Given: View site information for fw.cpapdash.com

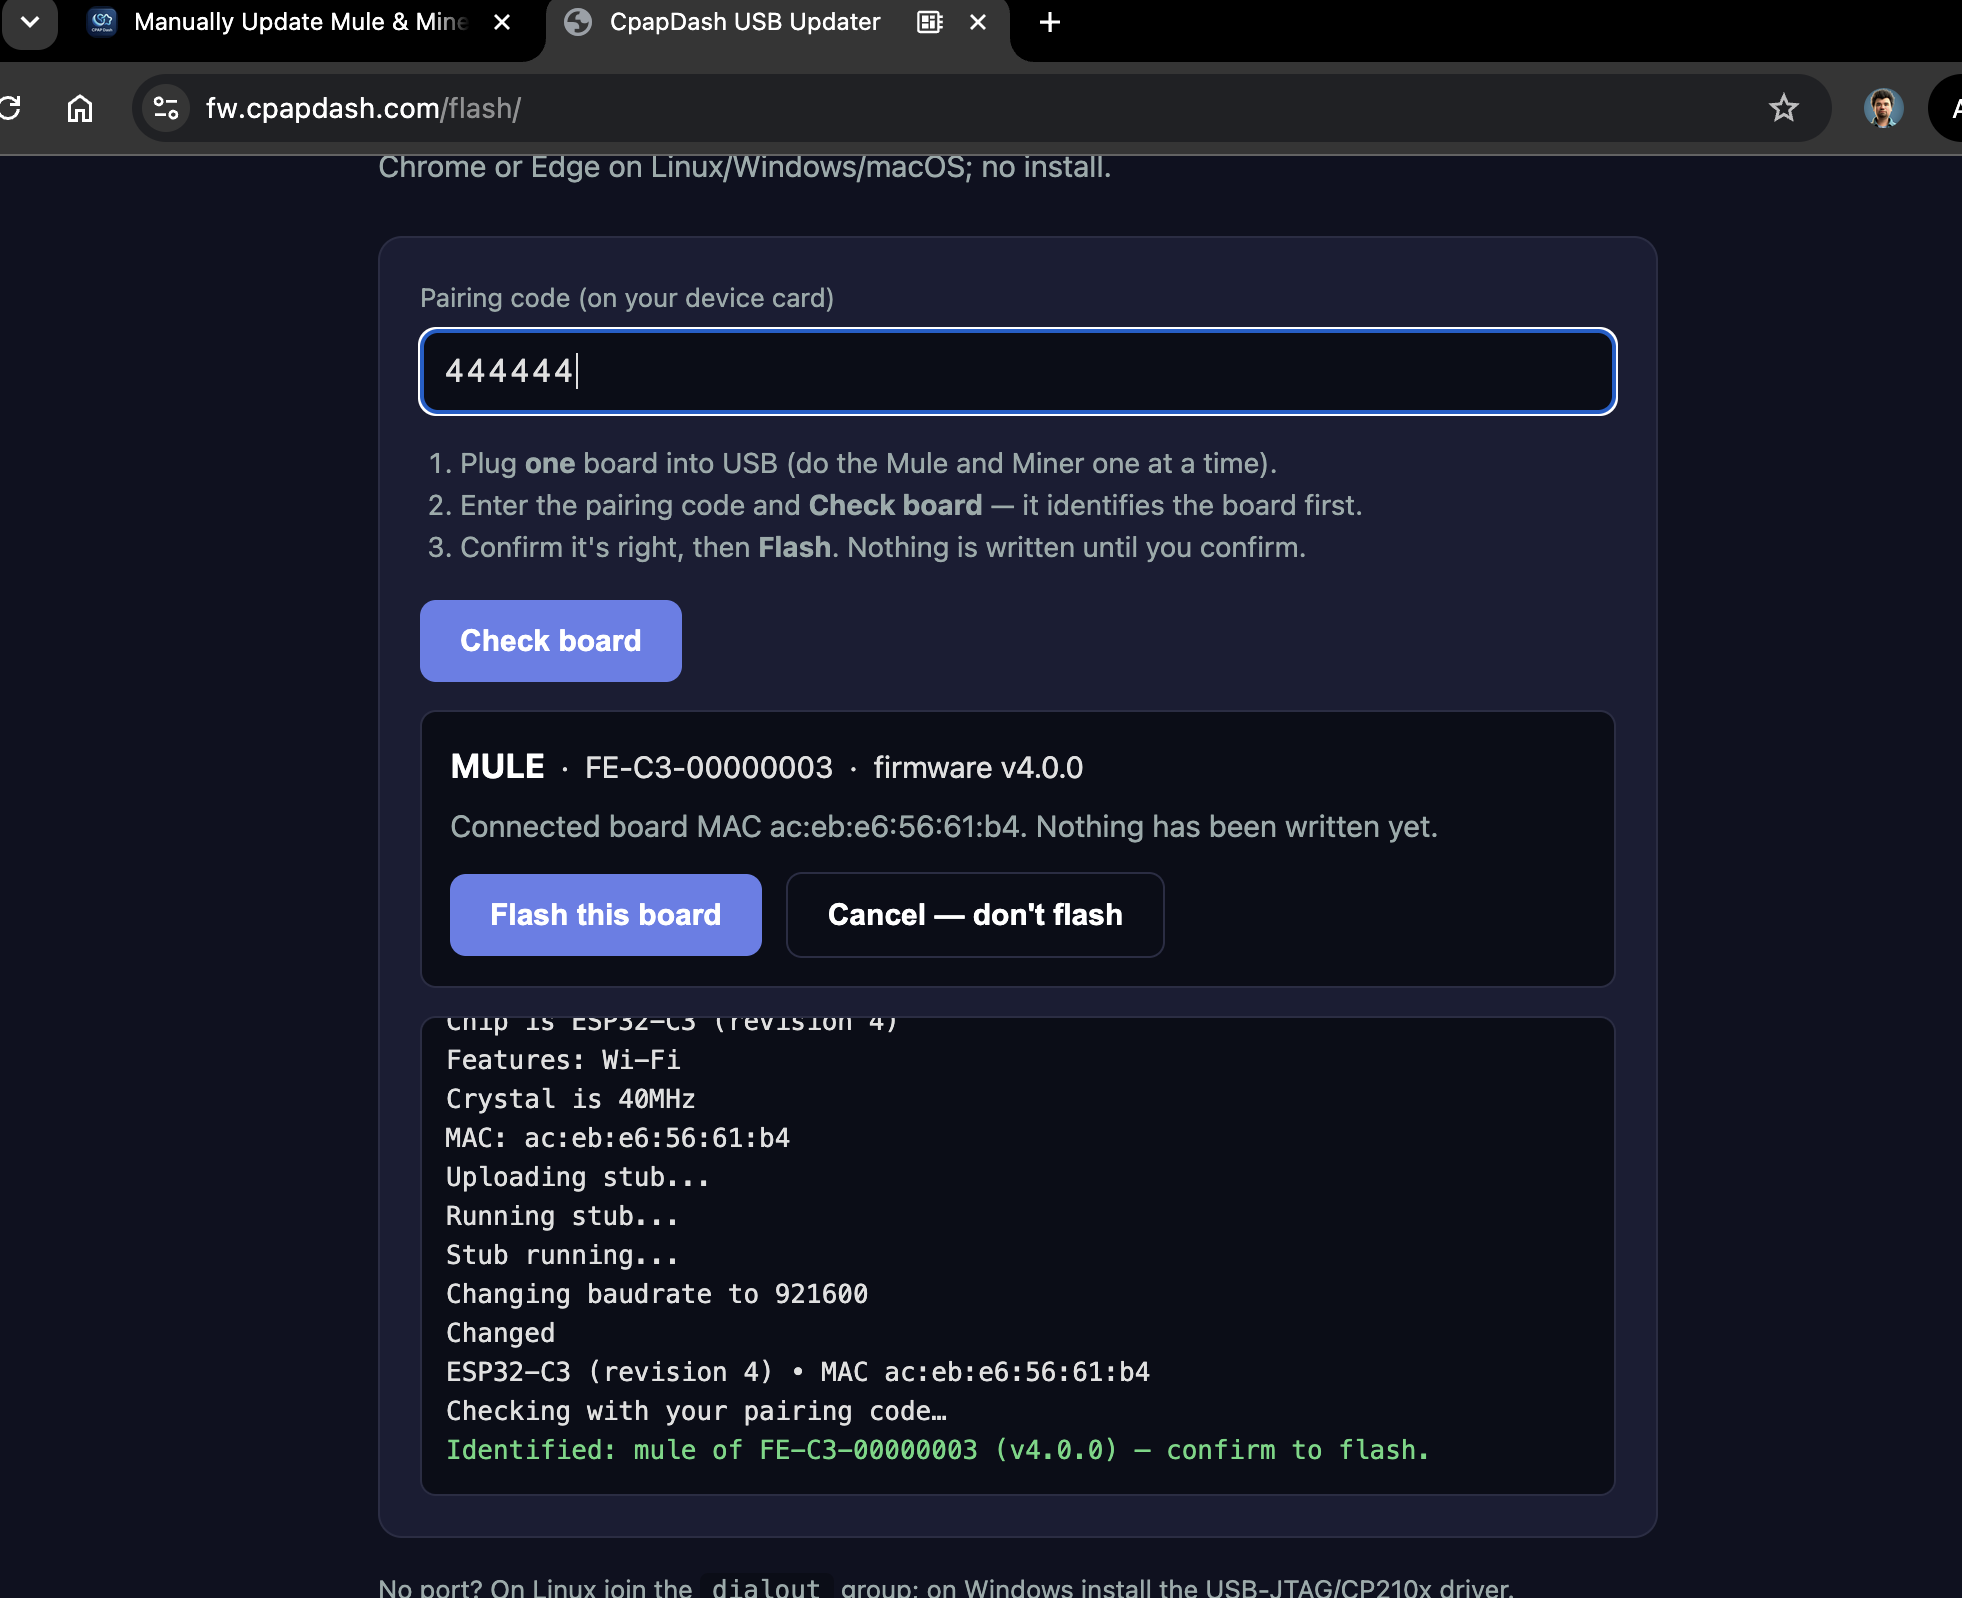Looking at the screenshot, I should click(x=166, y=108).
